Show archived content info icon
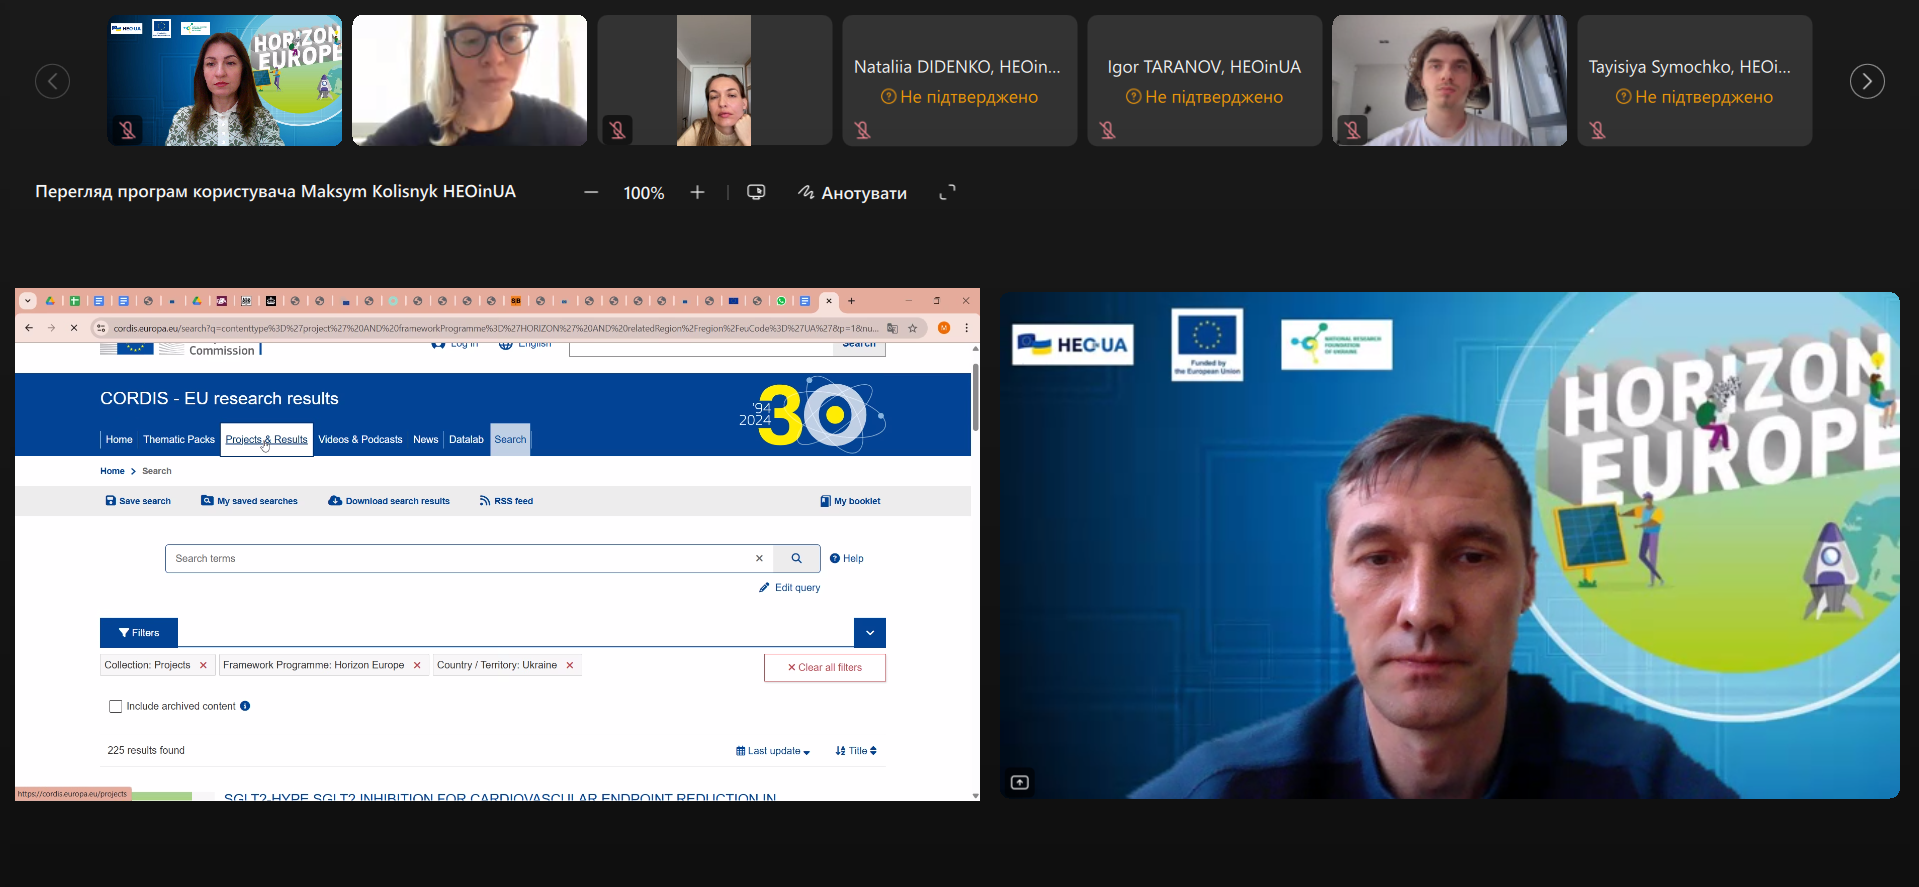The height and width of the screenshot is (887, 1919). click(x=245, y=706)
